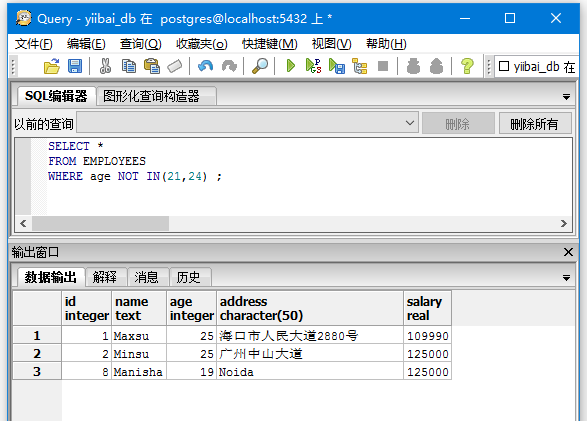This screenshot has width=587, height=421.
Task: Click the editor horizontal scrollbar thumb
Action: [100, 223]
